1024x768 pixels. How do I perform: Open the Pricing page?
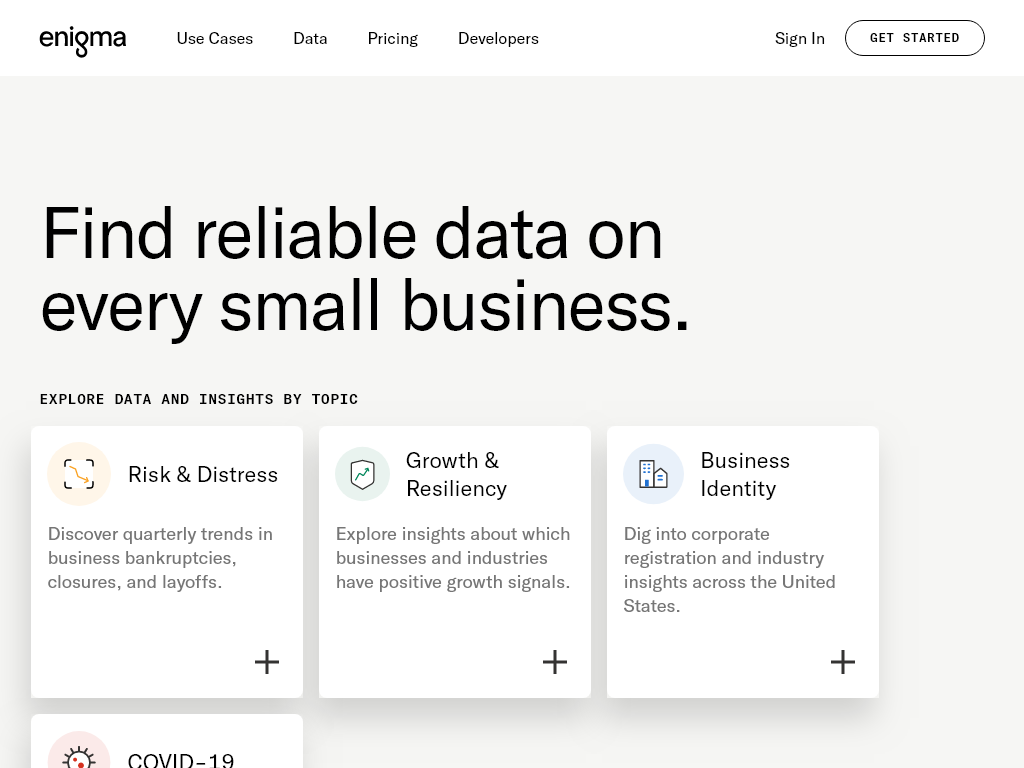tap(392, 38)
